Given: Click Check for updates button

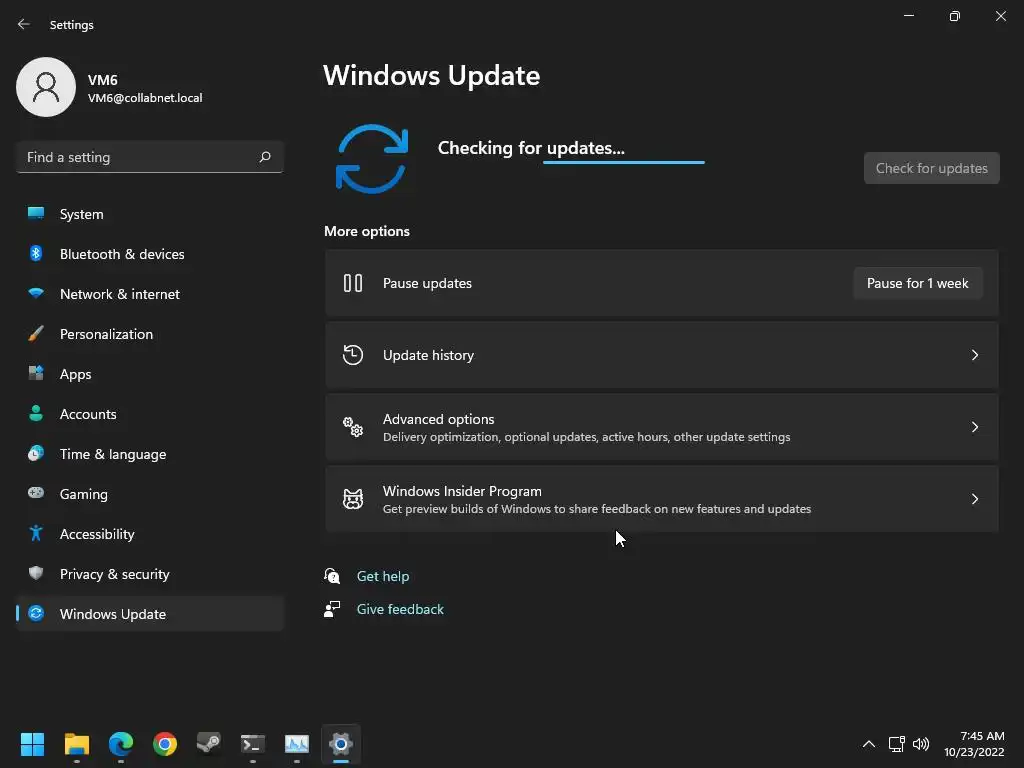Looking at the screenshot, I should 931,168.
